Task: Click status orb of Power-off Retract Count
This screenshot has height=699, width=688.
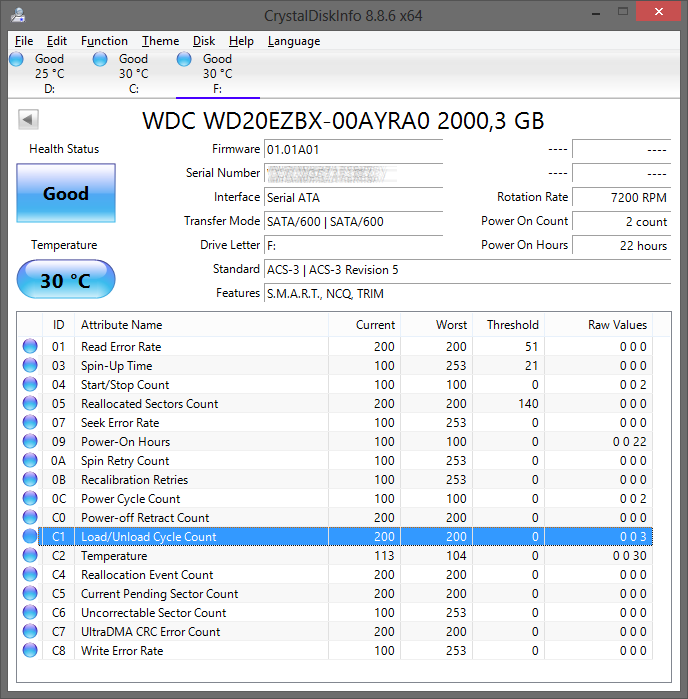Action: click(x=30, y=517)
